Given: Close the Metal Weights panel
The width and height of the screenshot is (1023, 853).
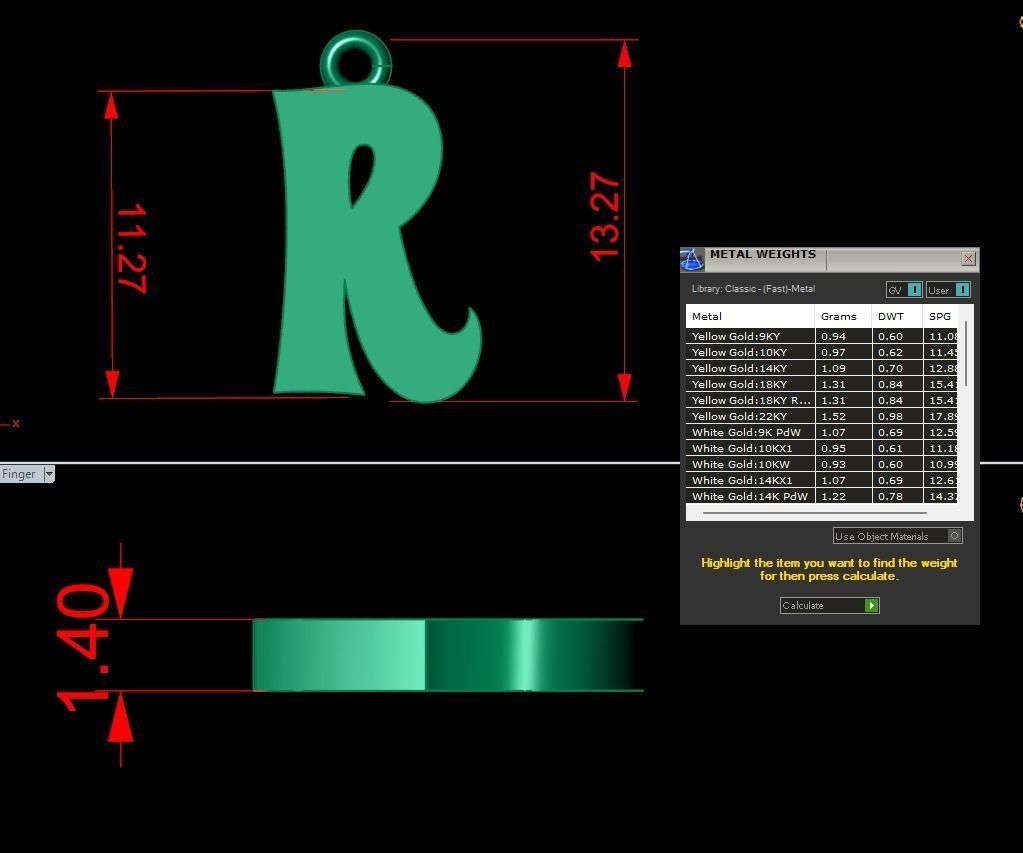Looking at the screenshot, I should tap(968, 258).
